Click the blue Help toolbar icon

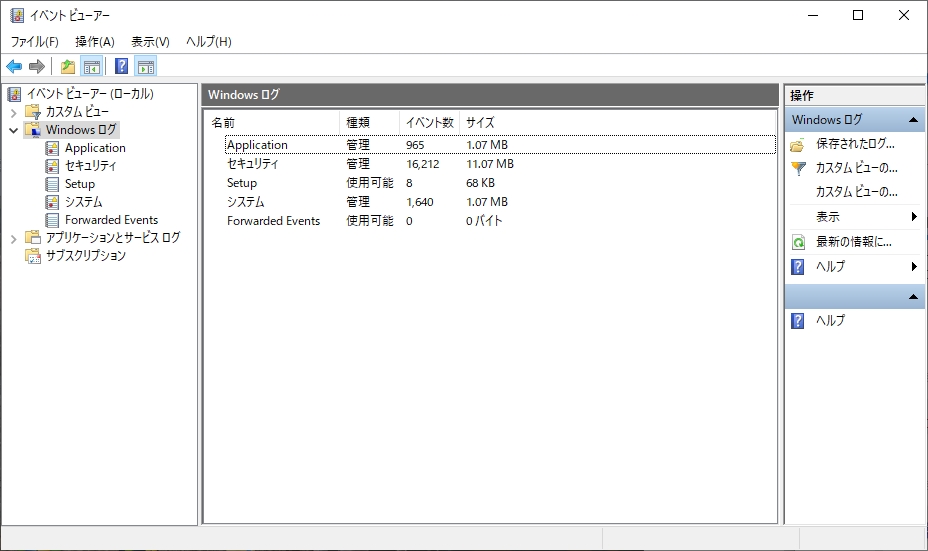pos(121,66)
